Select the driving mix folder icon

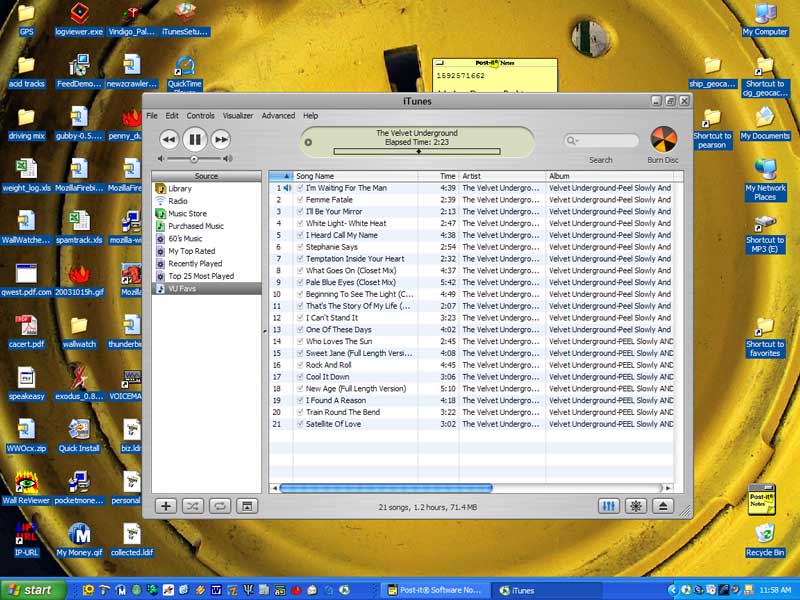pyautogui.click(x=27, y=123)
